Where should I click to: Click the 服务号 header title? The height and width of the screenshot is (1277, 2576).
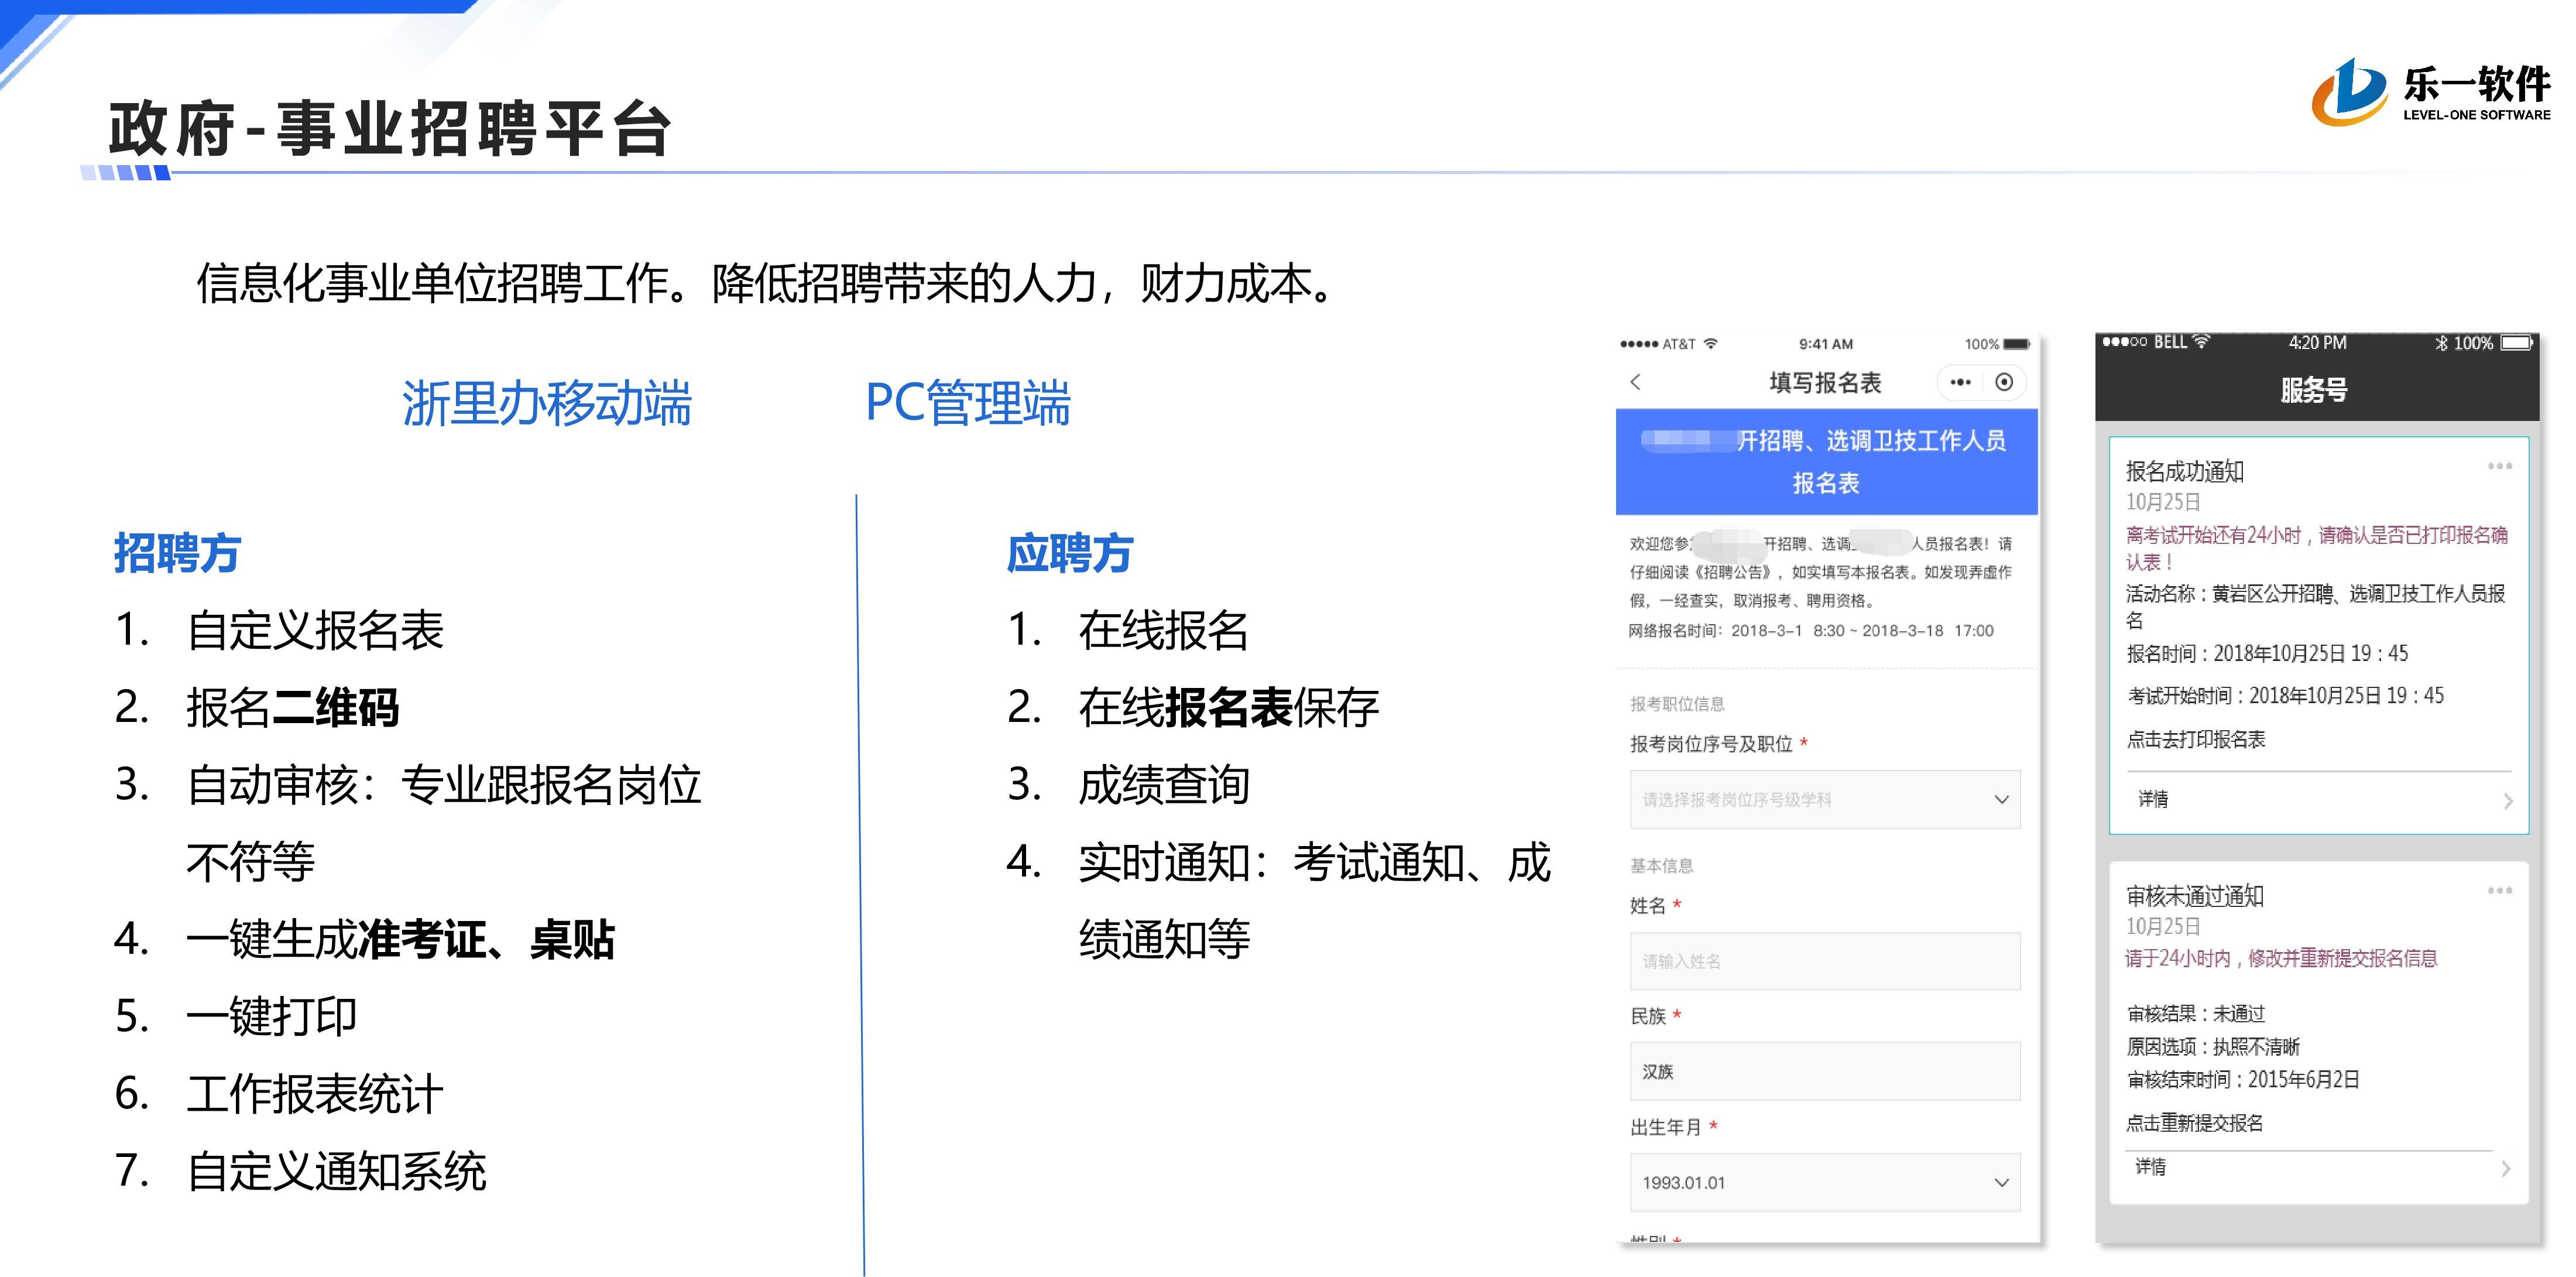[x=2314, y=390]
